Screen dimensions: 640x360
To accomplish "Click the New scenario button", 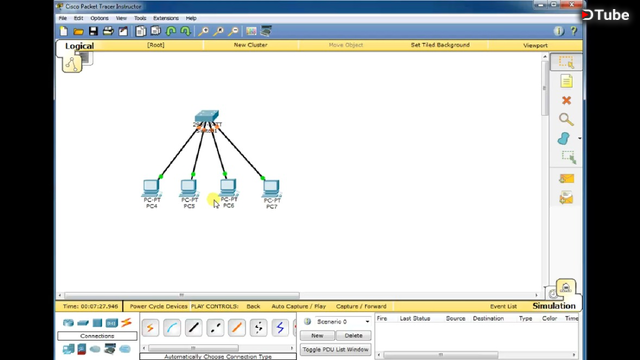I will (x=317, y=336).
